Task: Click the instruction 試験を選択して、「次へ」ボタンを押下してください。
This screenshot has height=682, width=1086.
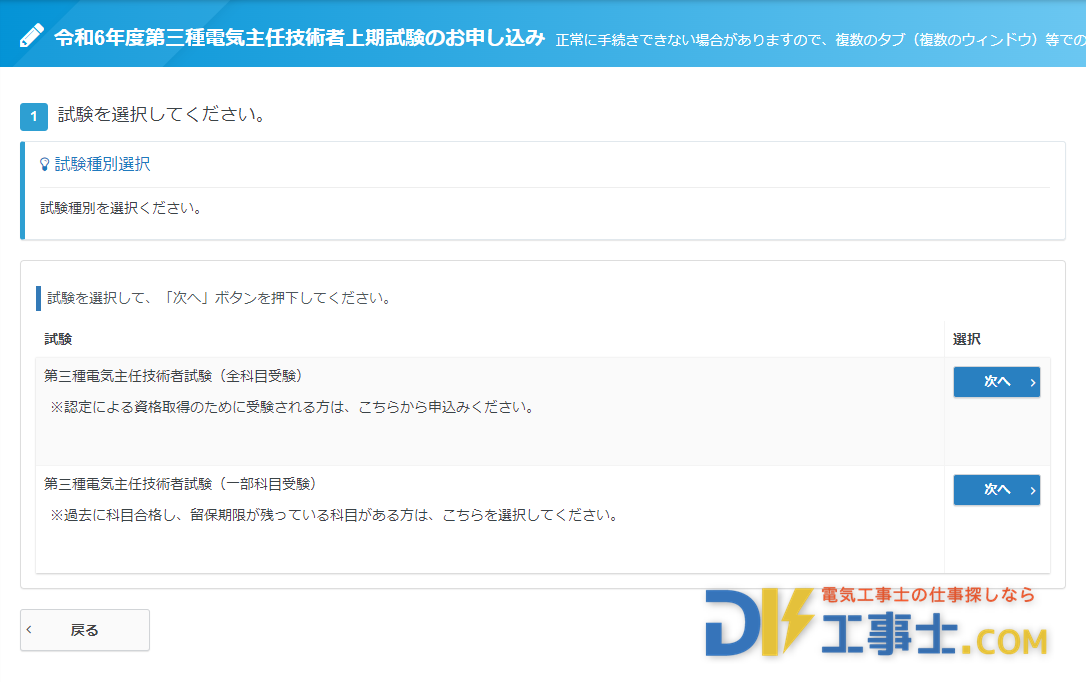Action: (x=220, y=298)
